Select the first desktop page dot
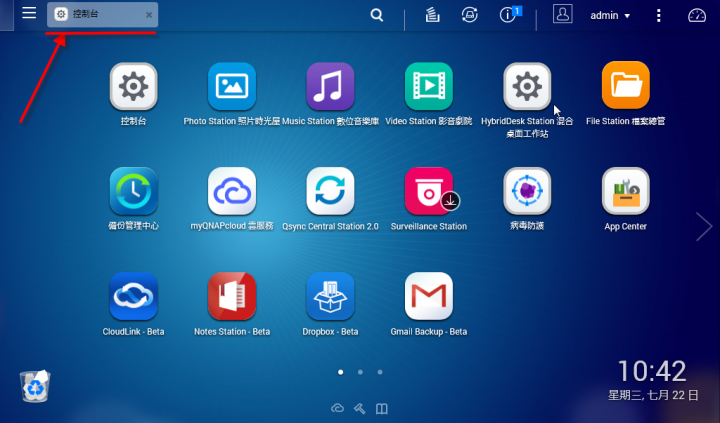 (340, 372)
